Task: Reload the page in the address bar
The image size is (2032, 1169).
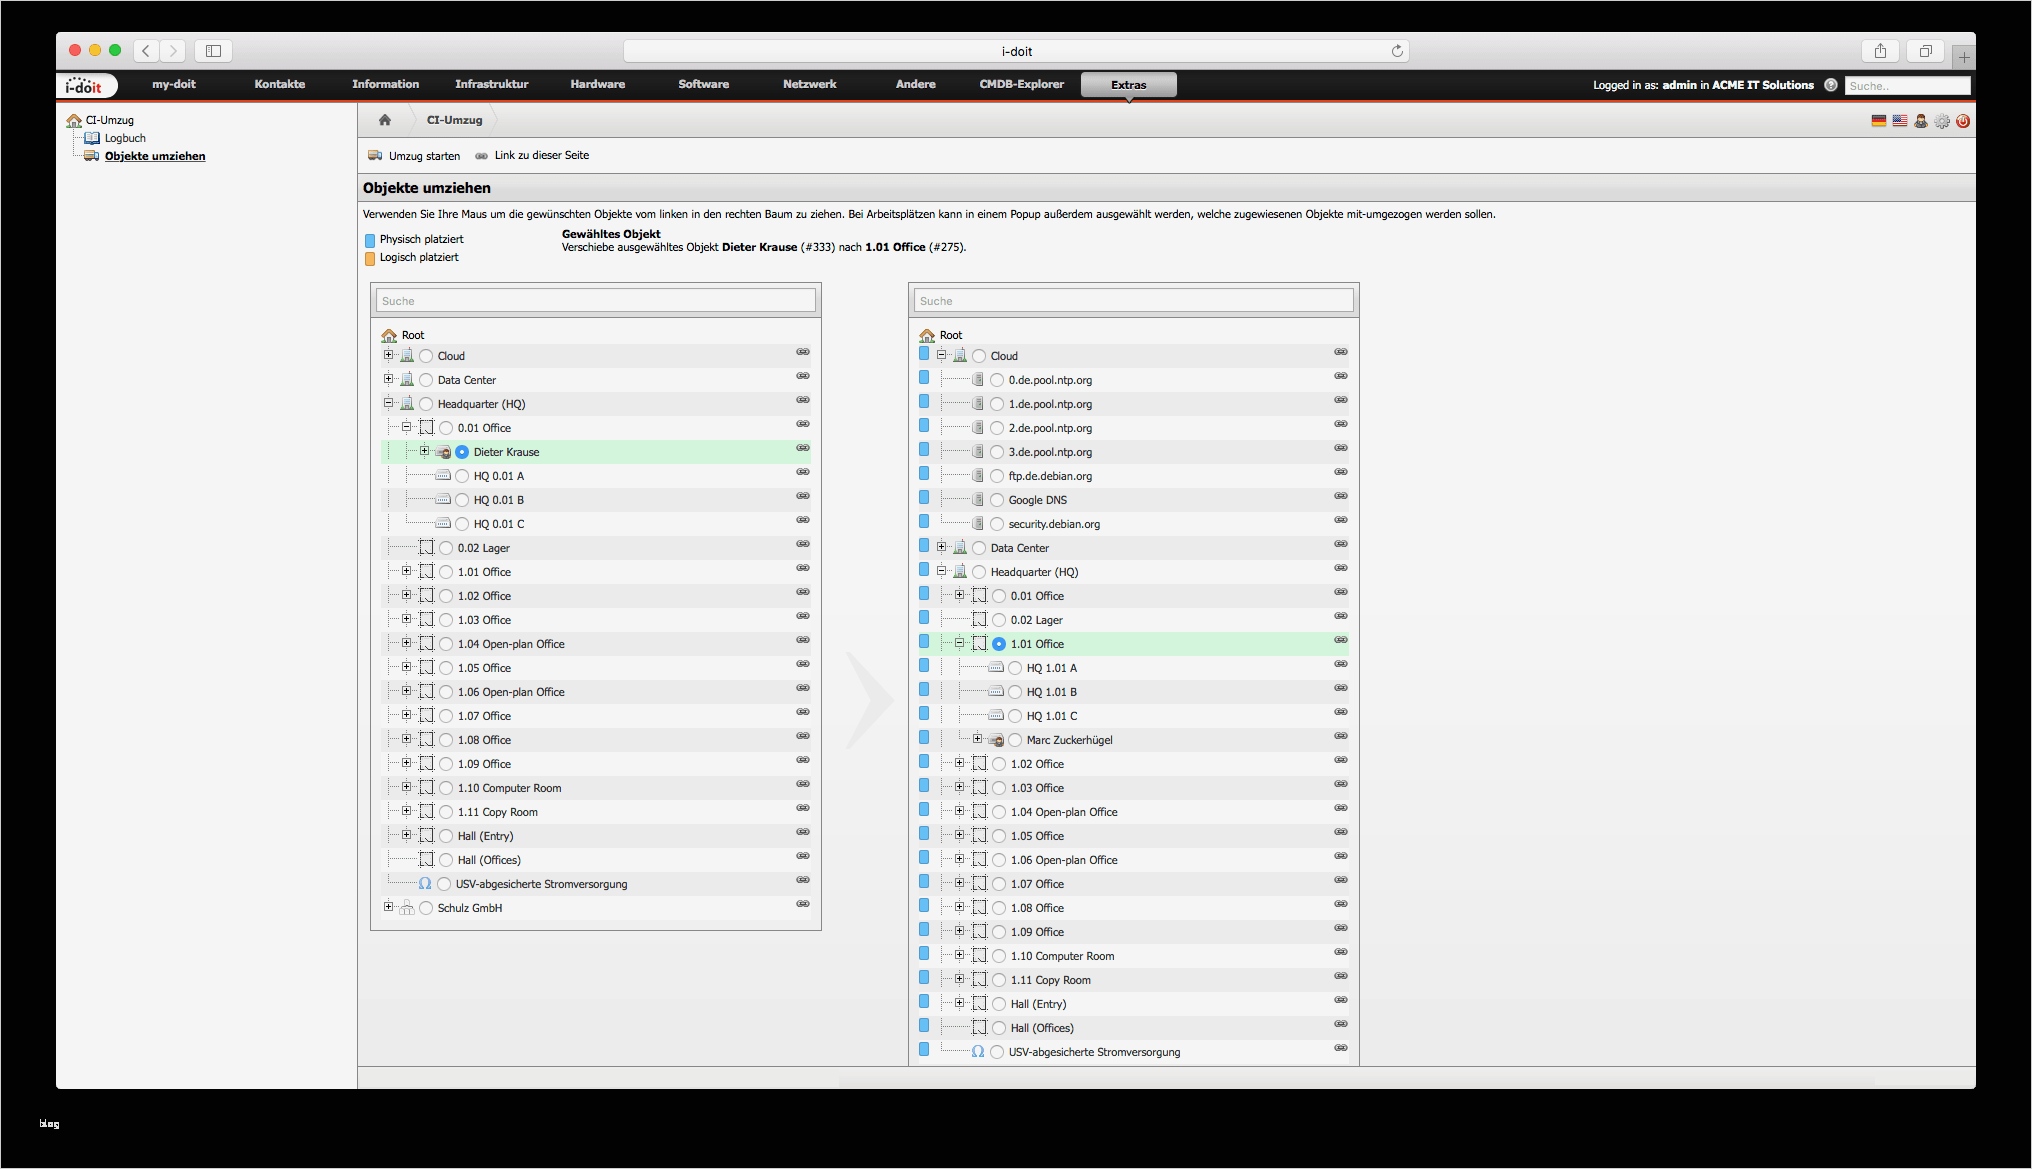Action: click(1397, 51)
